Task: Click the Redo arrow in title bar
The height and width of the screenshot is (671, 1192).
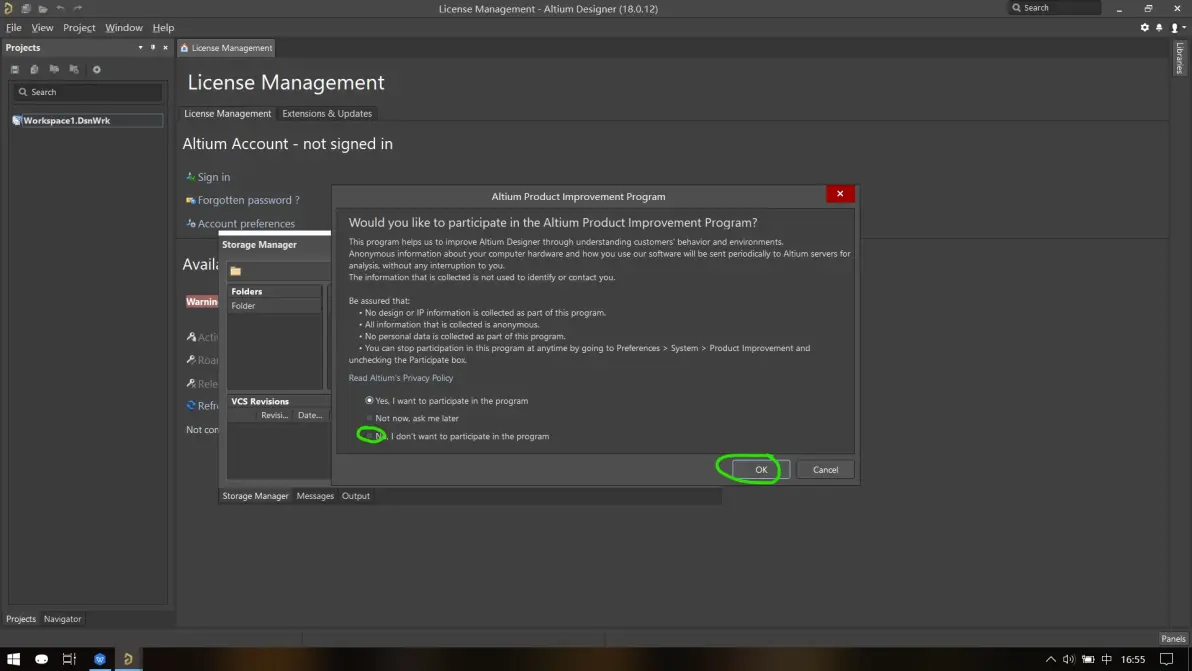Action: [78, 8]
